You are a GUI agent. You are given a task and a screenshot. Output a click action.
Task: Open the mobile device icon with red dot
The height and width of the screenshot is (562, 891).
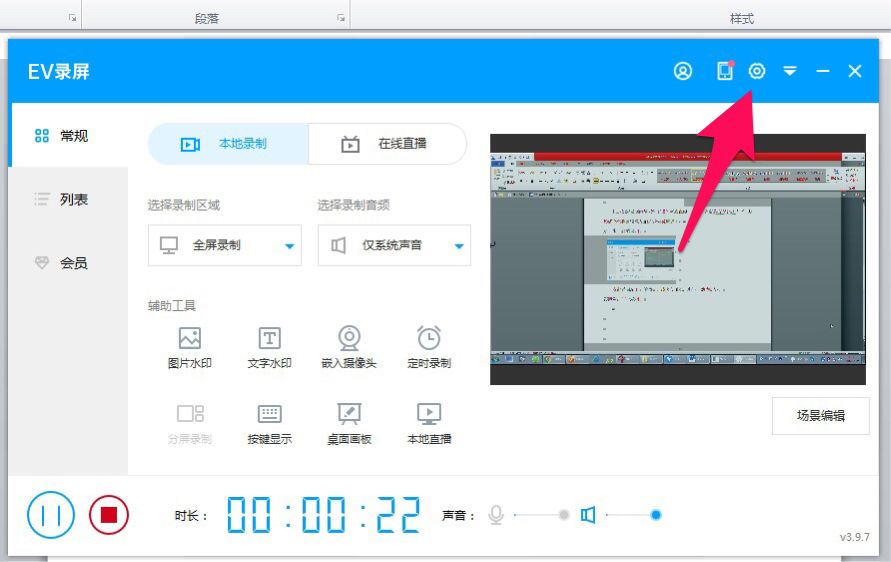(x=725, y=70)
